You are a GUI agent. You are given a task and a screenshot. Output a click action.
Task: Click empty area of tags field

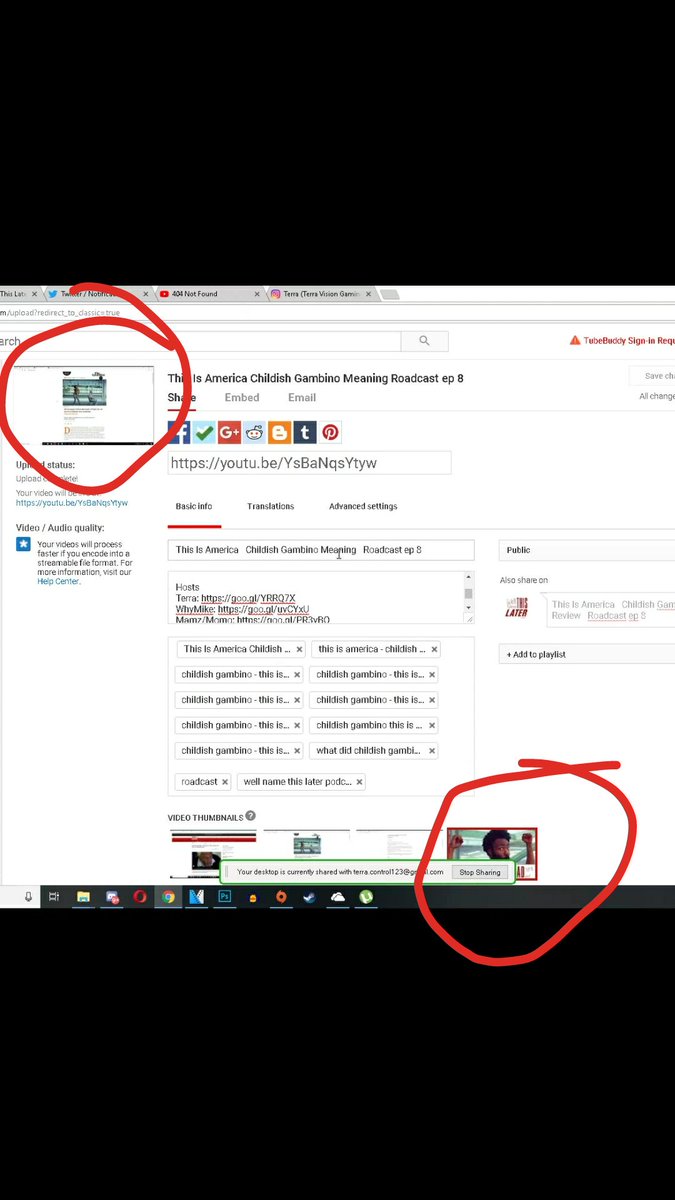(420, 782)
